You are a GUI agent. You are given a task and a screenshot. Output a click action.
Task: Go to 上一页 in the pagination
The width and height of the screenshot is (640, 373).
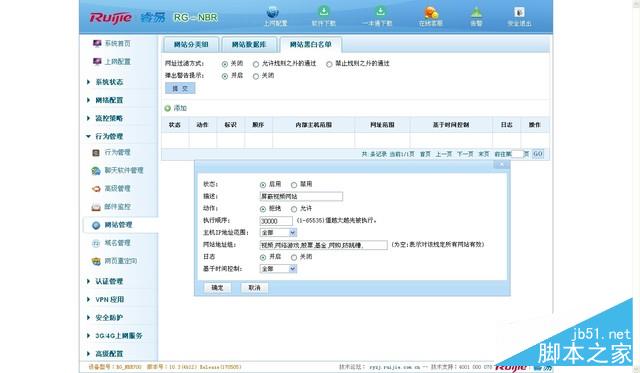tap(444, 154)
